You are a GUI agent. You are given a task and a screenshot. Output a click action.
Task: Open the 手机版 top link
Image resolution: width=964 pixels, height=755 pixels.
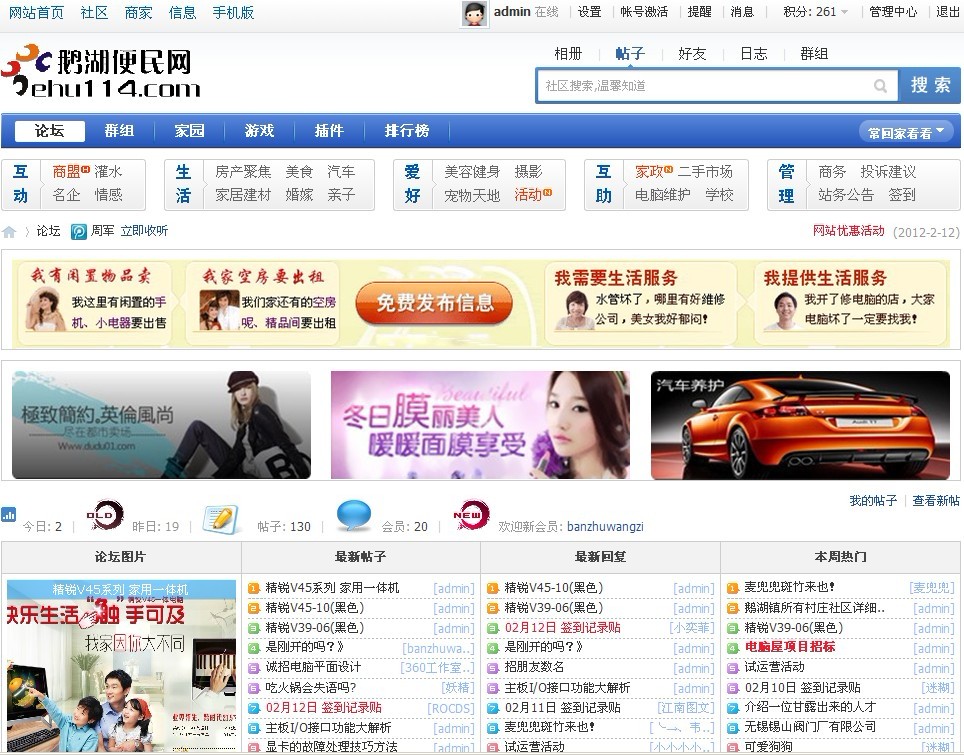(233, 12)
